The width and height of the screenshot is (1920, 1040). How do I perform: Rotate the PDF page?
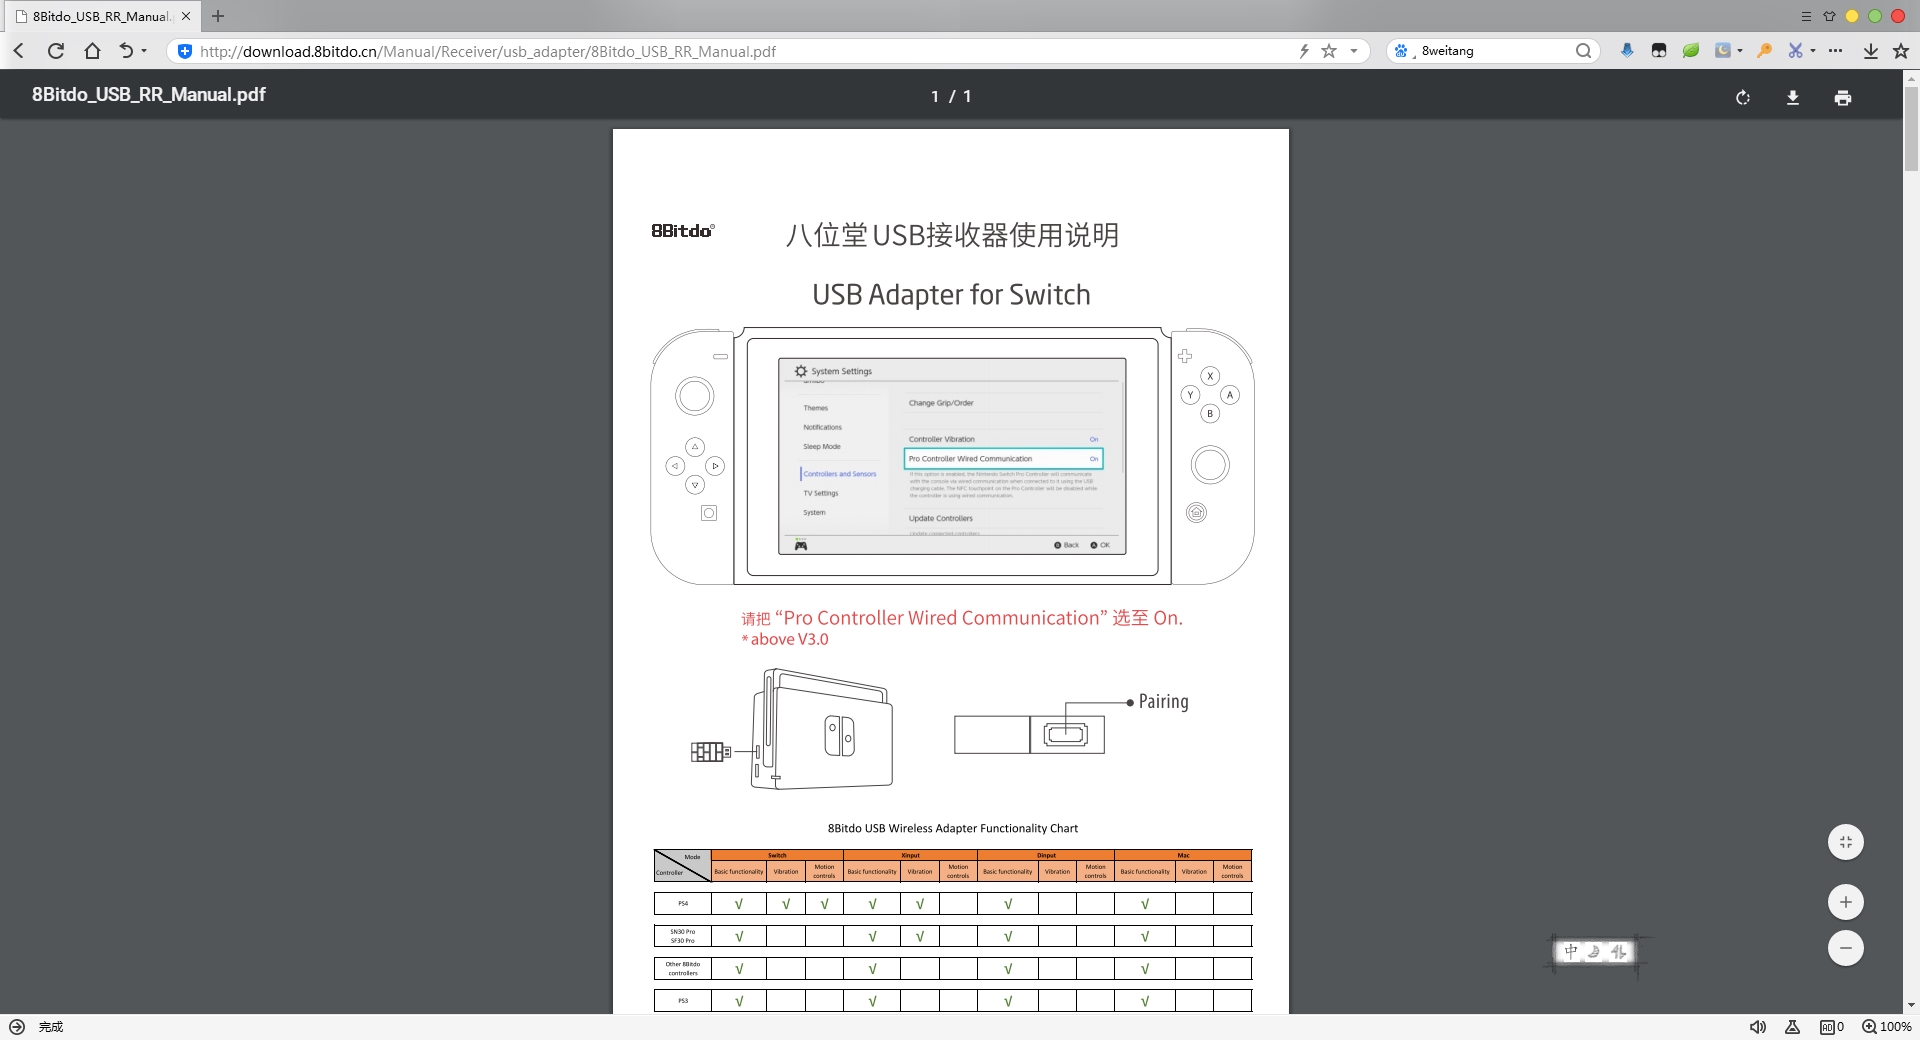click(x=1743, y=97)
